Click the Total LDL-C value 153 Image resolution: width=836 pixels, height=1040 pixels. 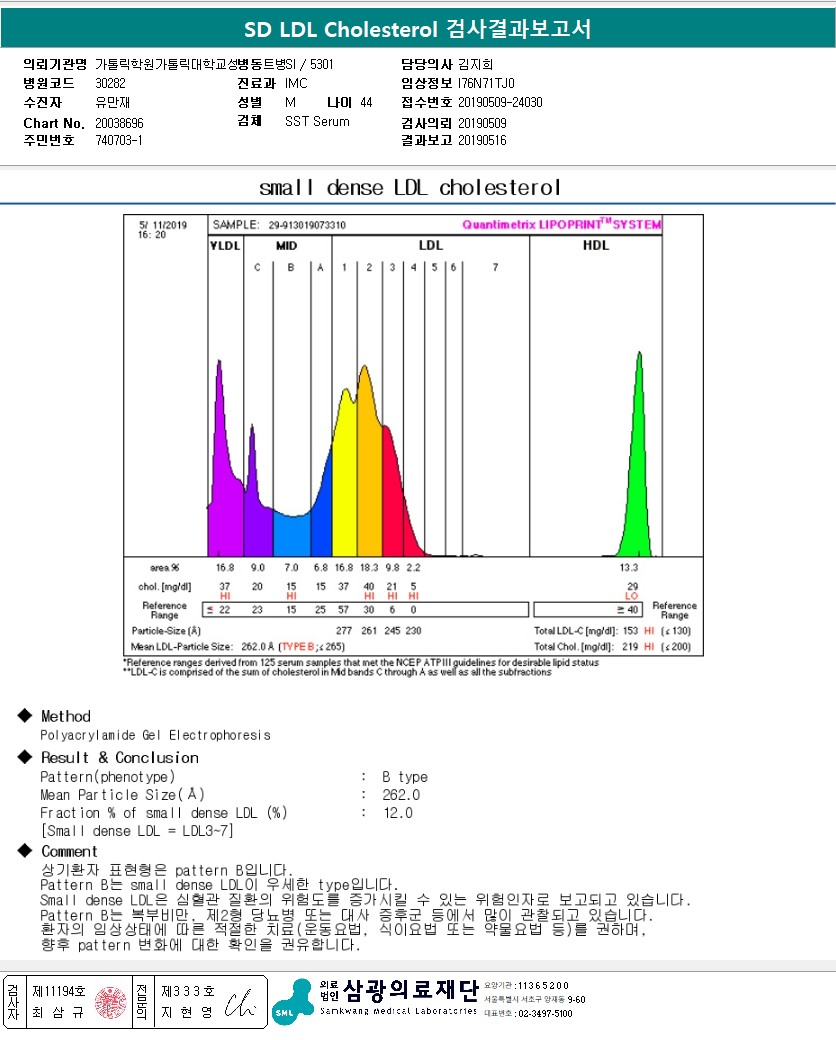click(630, 631)
